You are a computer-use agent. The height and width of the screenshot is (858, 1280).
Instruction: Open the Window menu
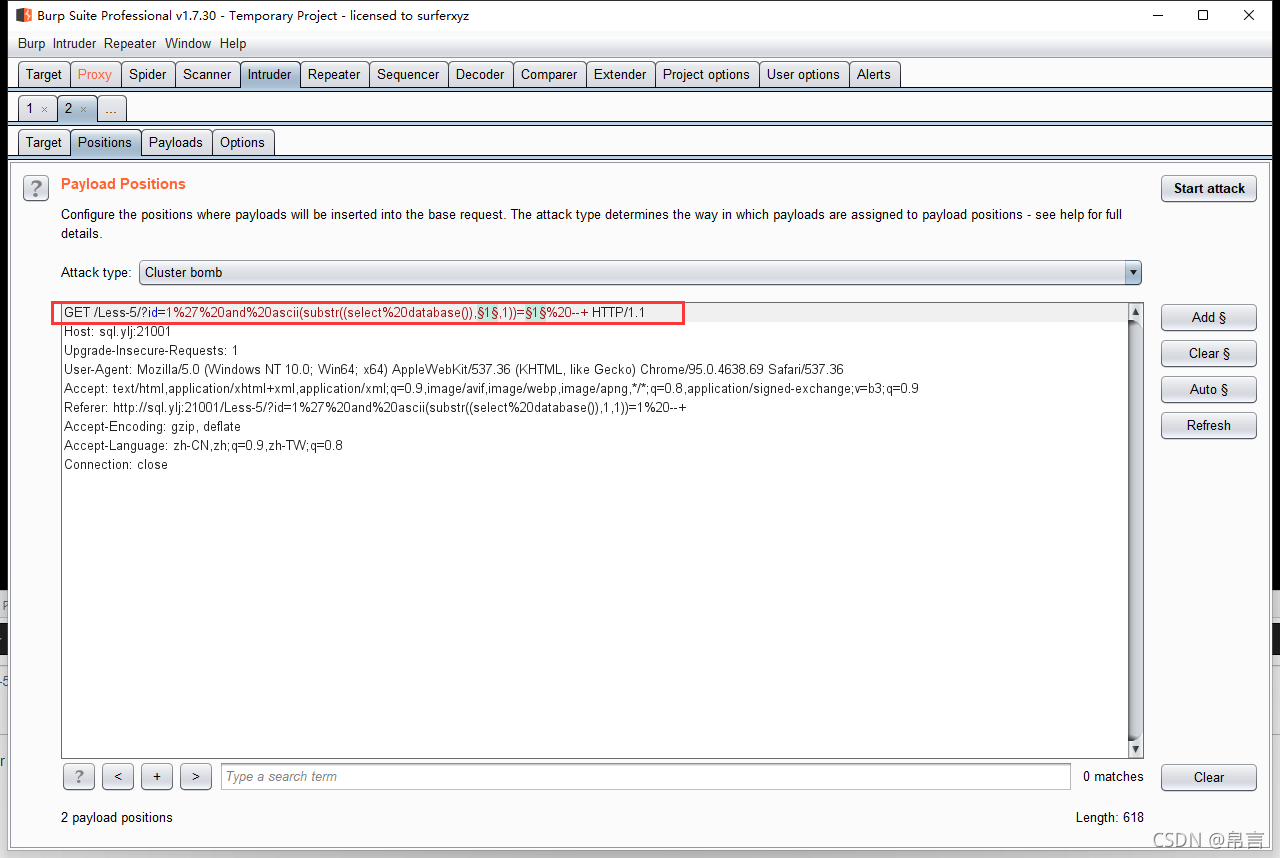pyautogui.click(x=188, y=44)
